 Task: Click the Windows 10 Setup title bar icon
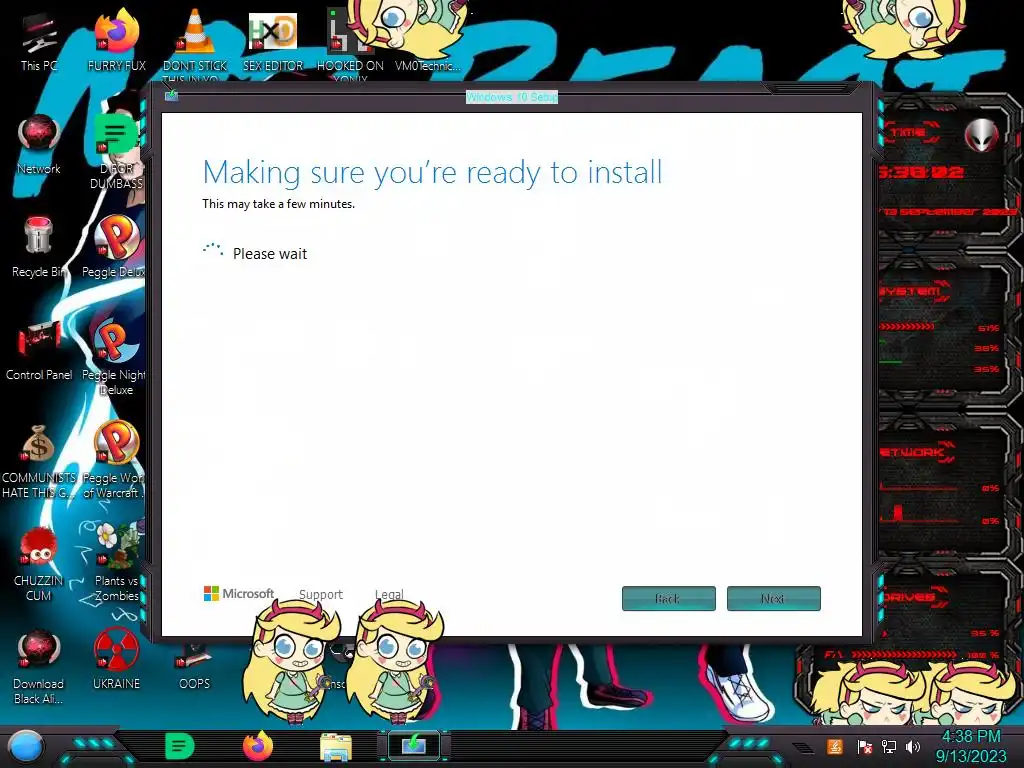(x=171, y=96)
